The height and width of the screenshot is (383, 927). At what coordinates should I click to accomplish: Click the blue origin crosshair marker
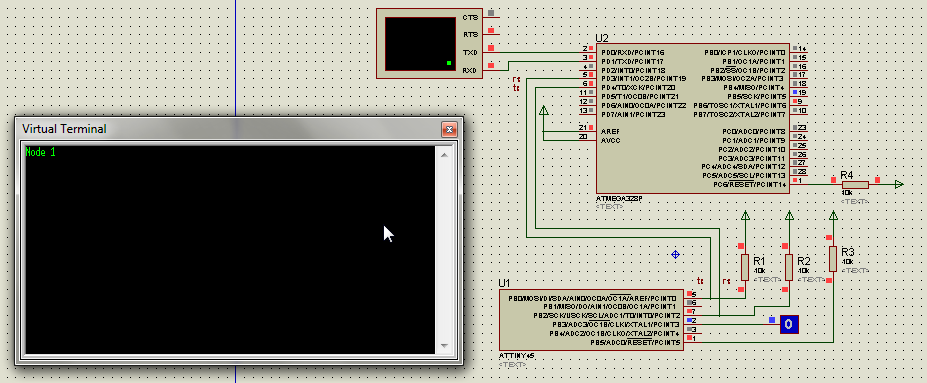[x=675, y=255]
